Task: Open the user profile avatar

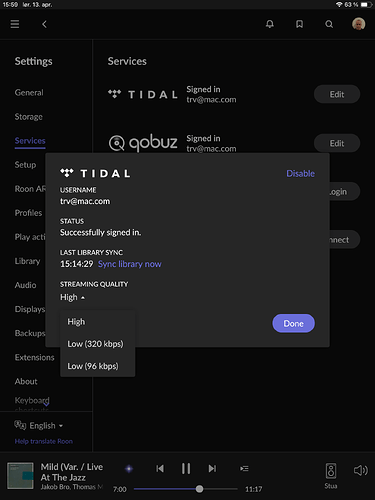Action: (x=359, y=24)
